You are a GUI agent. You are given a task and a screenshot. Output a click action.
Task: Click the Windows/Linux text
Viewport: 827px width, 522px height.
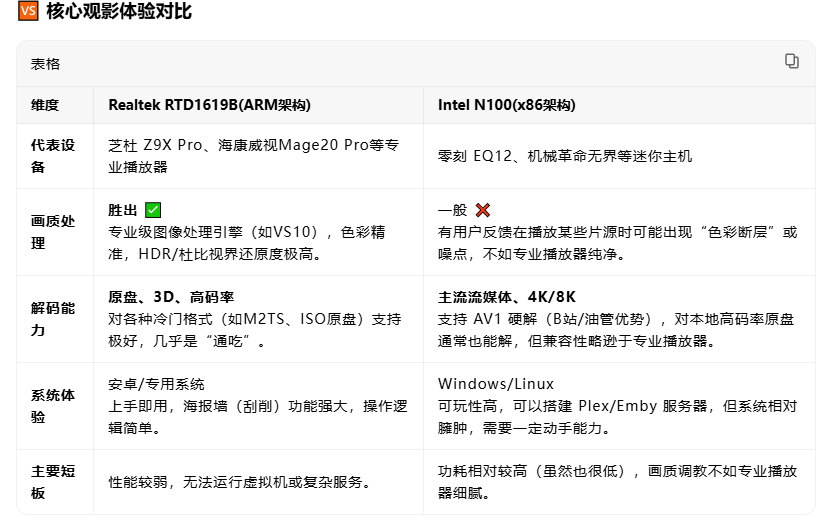point(496,384)
